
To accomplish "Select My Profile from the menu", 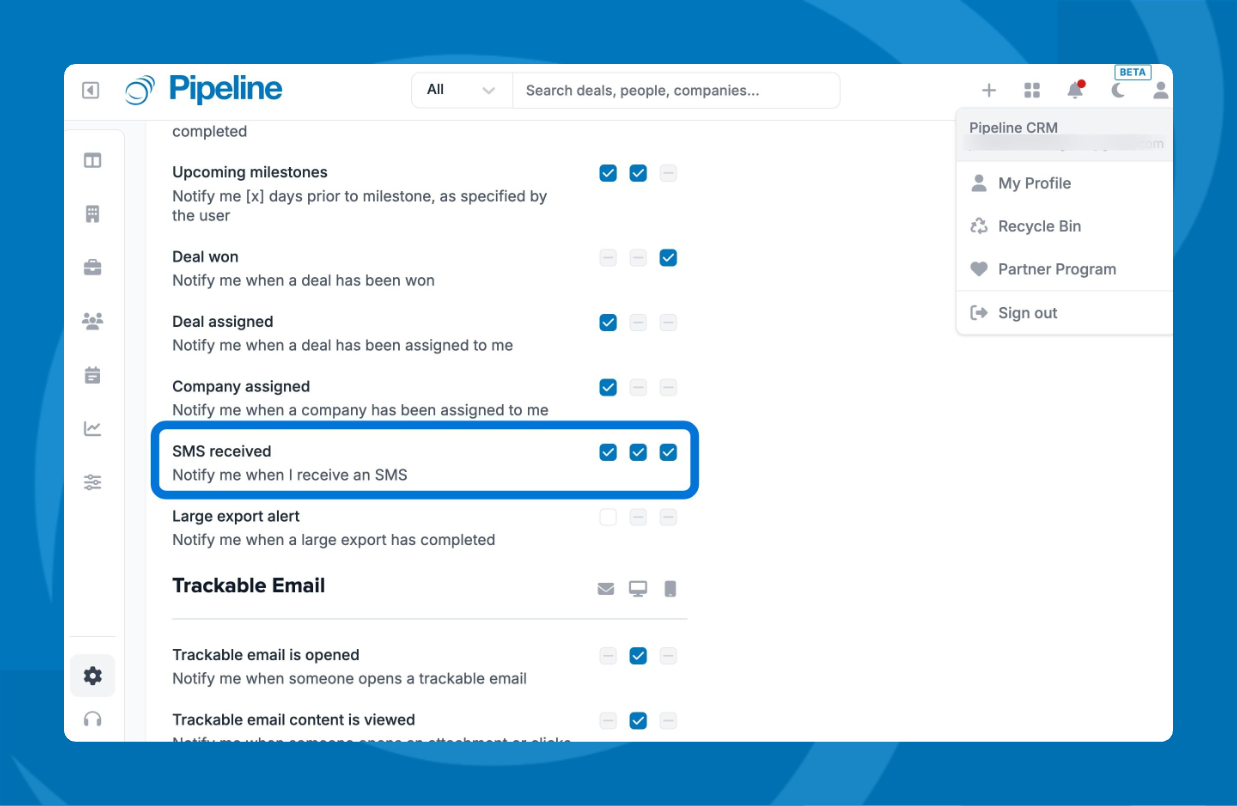I will [x=1034, y=183].
